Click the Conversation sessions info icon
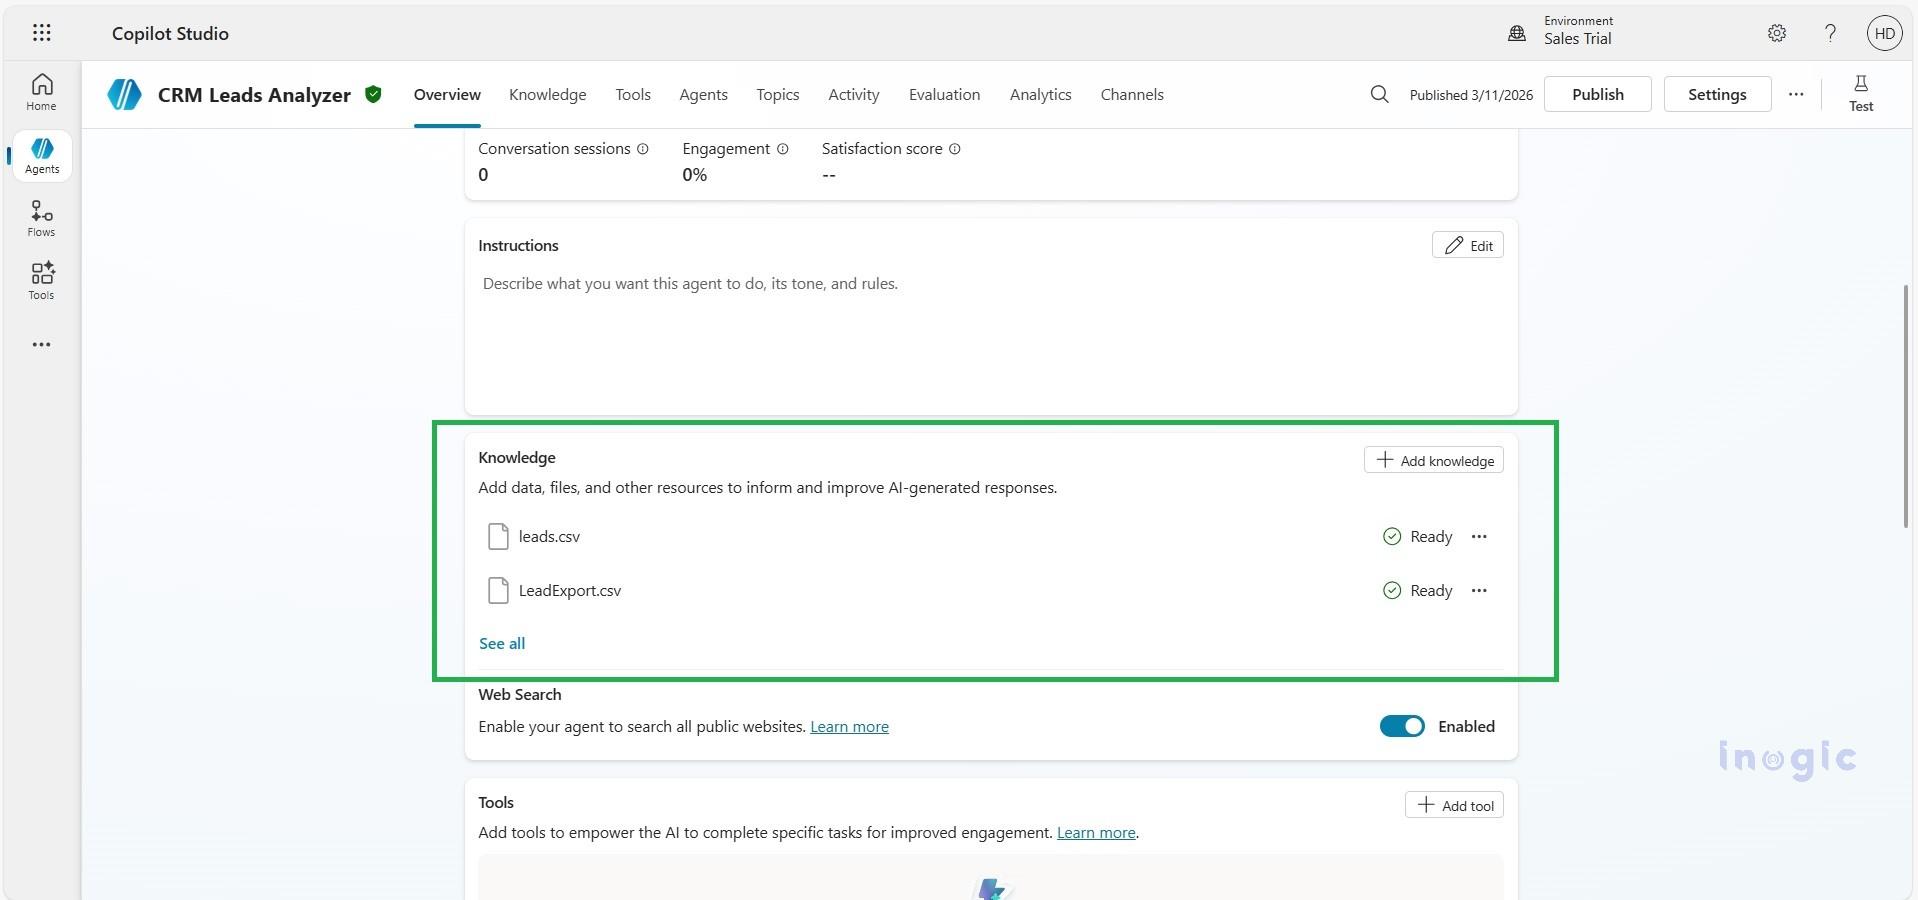This screenshot has width=1918, height=900. coord(643,149)
